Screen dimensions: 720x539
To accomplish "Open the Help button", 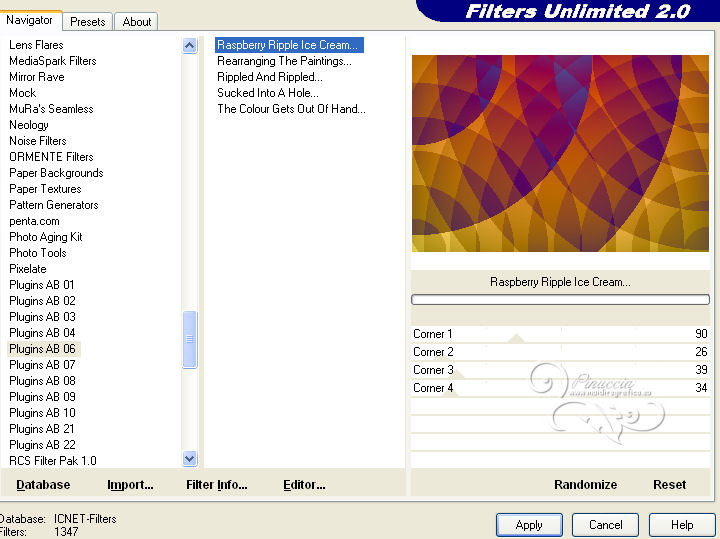I will pos(682,525).
